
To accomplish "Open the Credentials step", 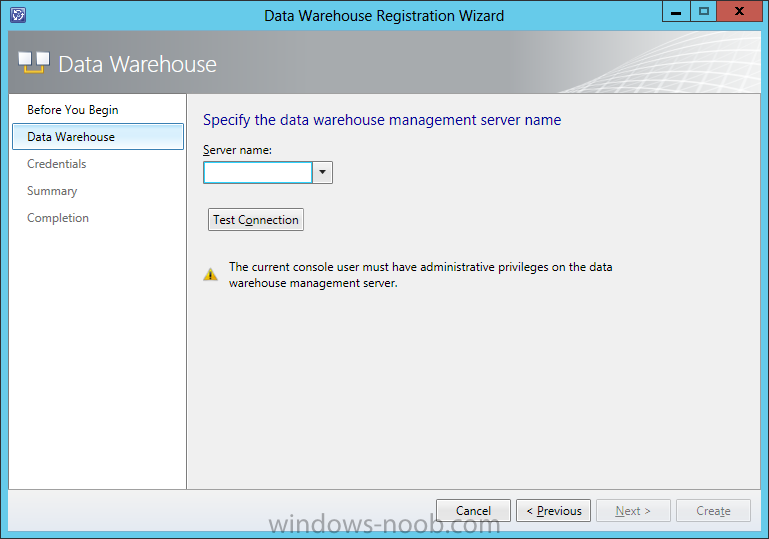I will (56, 164).
